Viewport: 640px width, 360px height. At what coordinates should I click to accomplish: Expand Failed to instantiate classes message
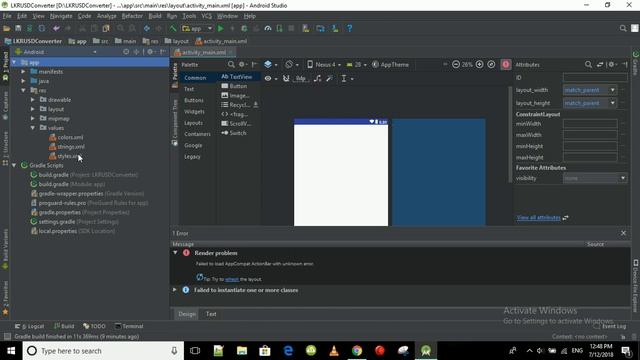point(175,290)
